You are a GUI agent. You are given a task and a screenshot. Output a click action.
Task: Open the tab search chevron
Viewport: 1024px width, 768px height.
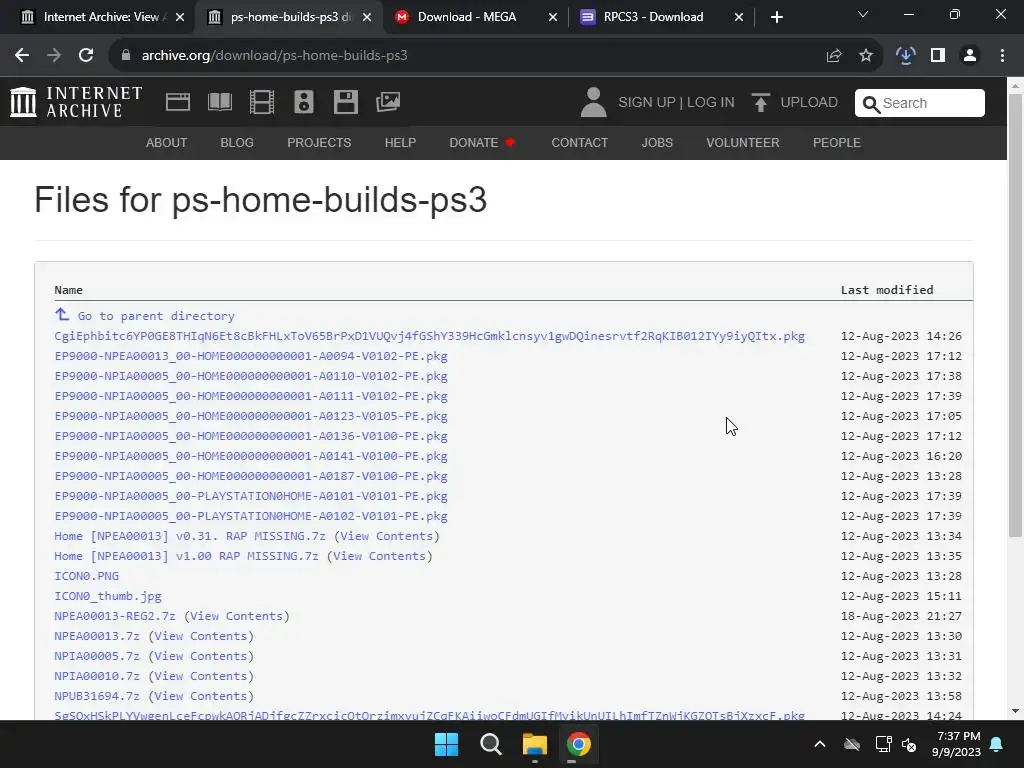(863, 14)
